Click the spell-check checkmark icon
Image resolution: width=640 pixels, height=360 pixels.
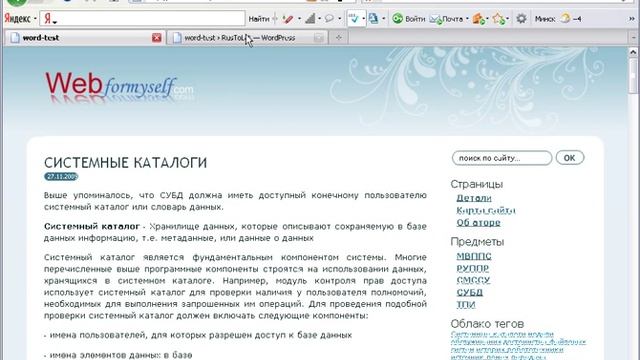point(353,18)
